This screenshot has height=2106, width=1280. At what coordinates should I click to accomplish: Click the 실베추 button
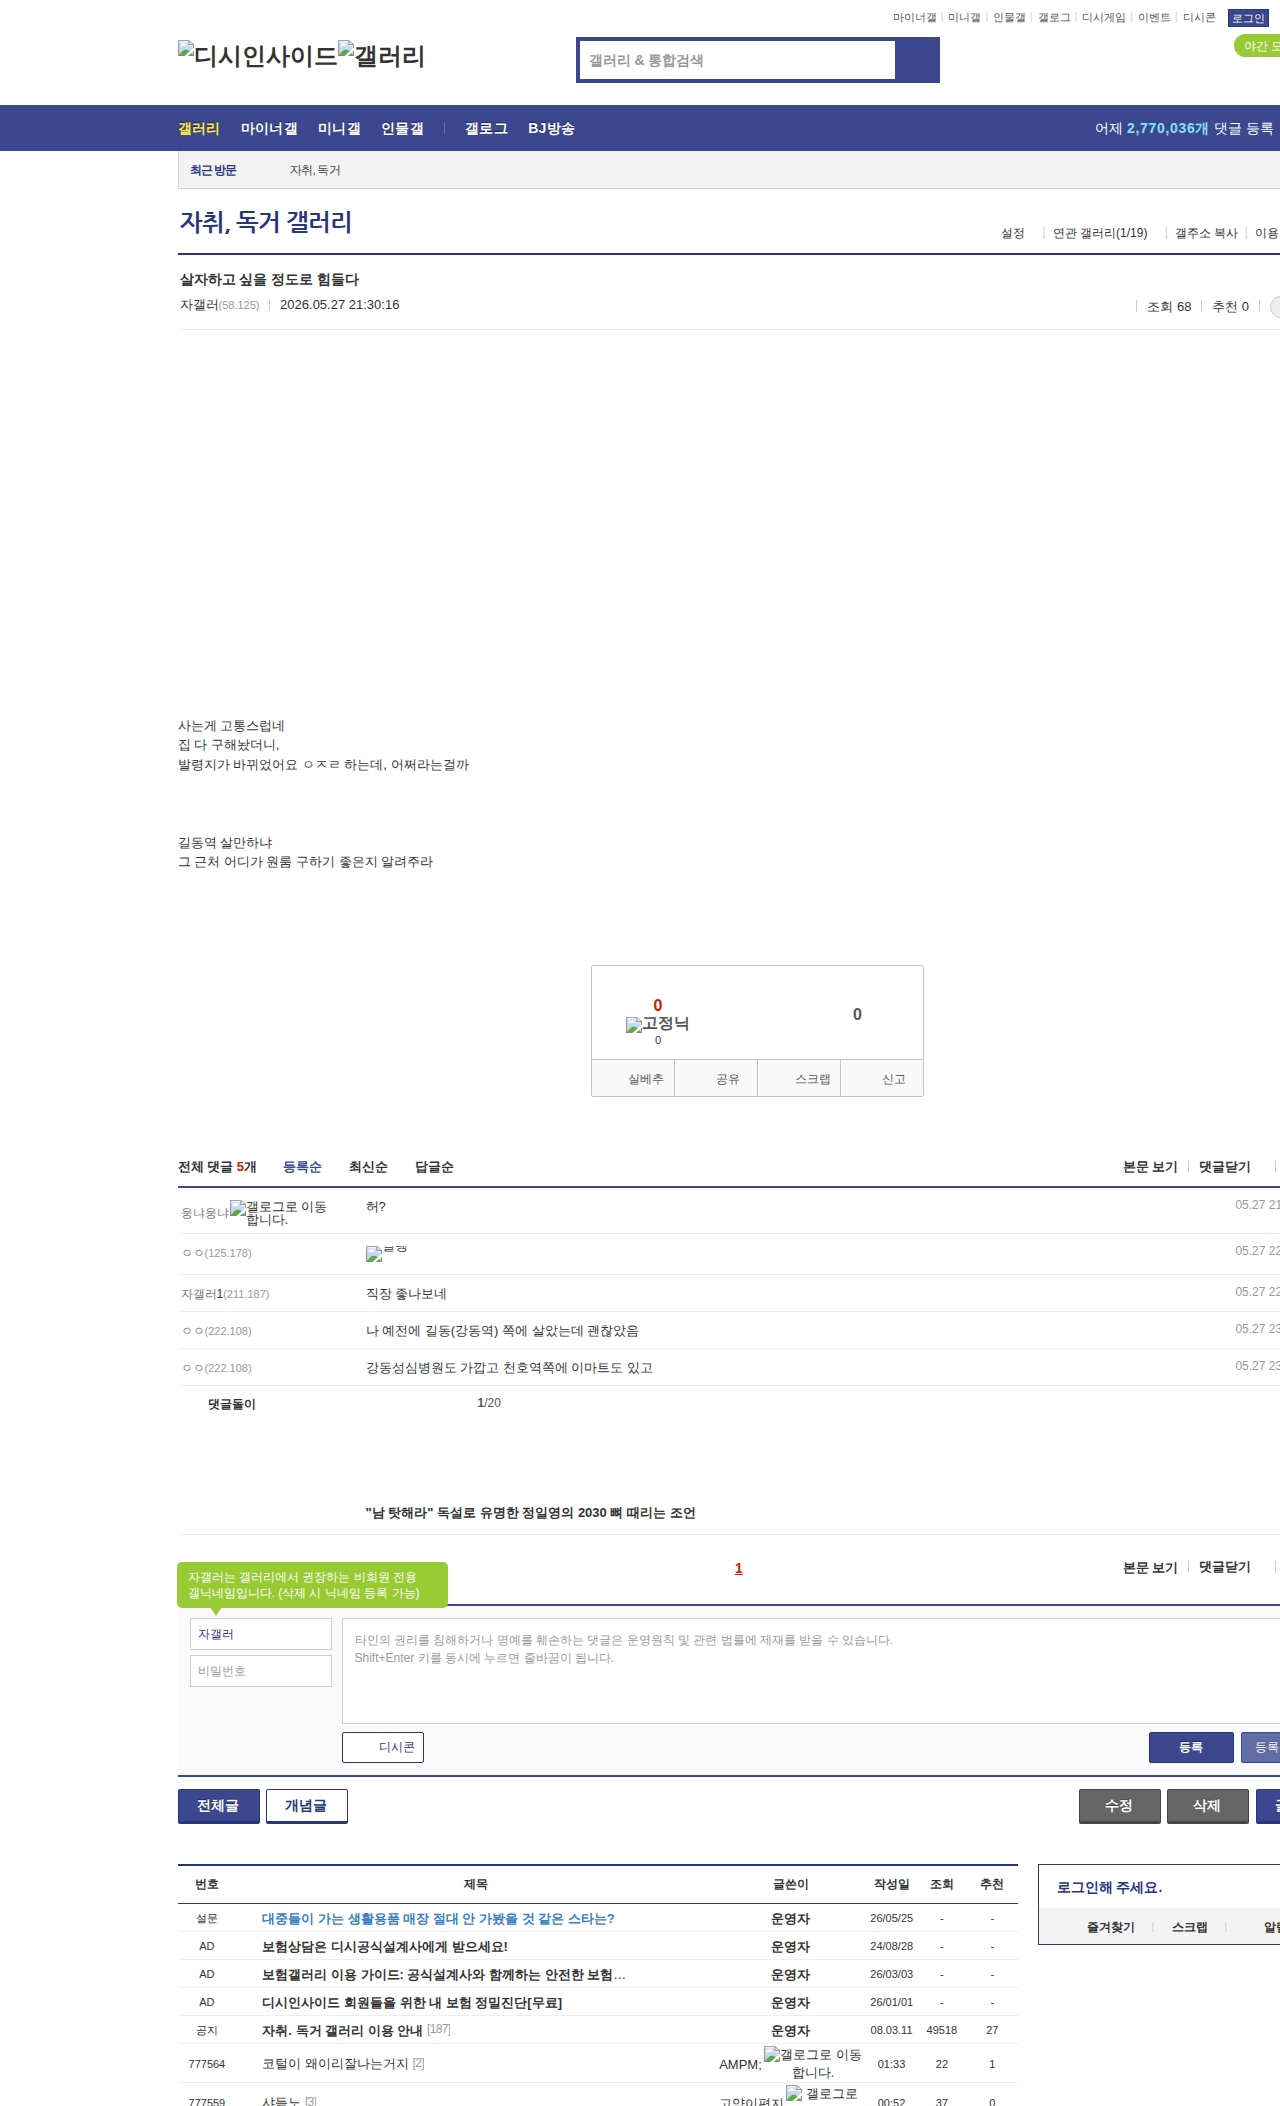tap(633, 1079)
